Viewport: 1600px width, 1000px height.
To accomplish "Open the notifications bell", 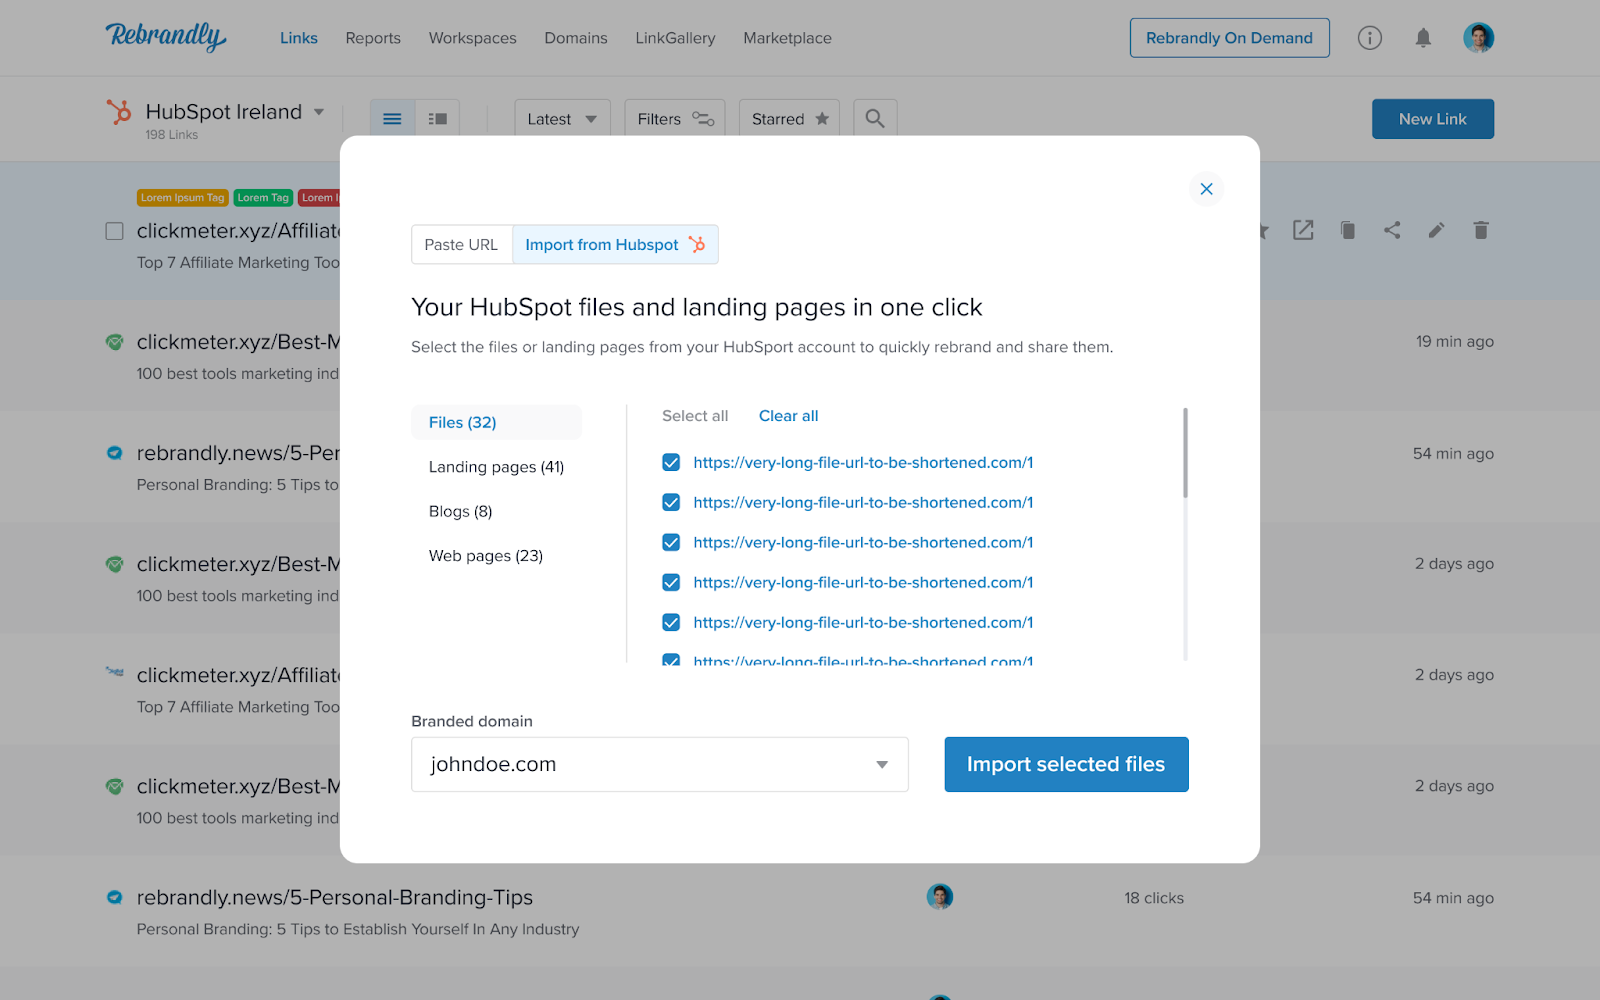I will pyautogui.click(x=1423, y=38).
